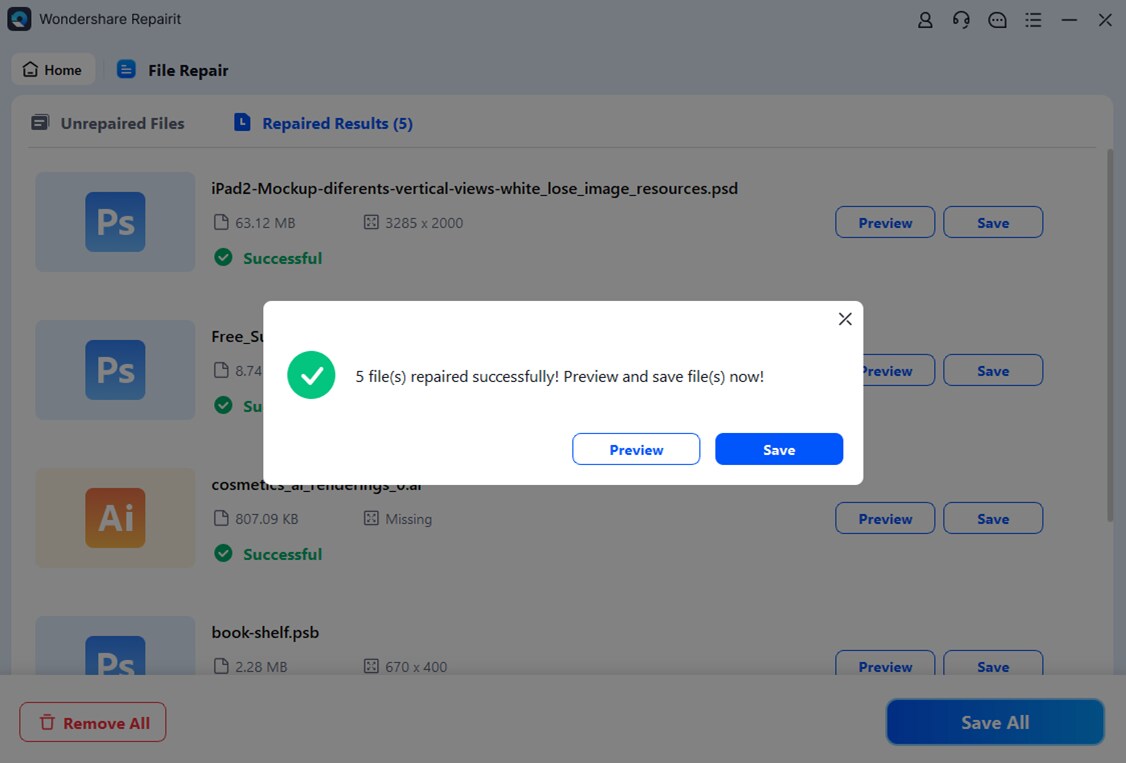Open the feedback chat bubble icon
Screen dimensions: 1126x763
pos(997,20)
